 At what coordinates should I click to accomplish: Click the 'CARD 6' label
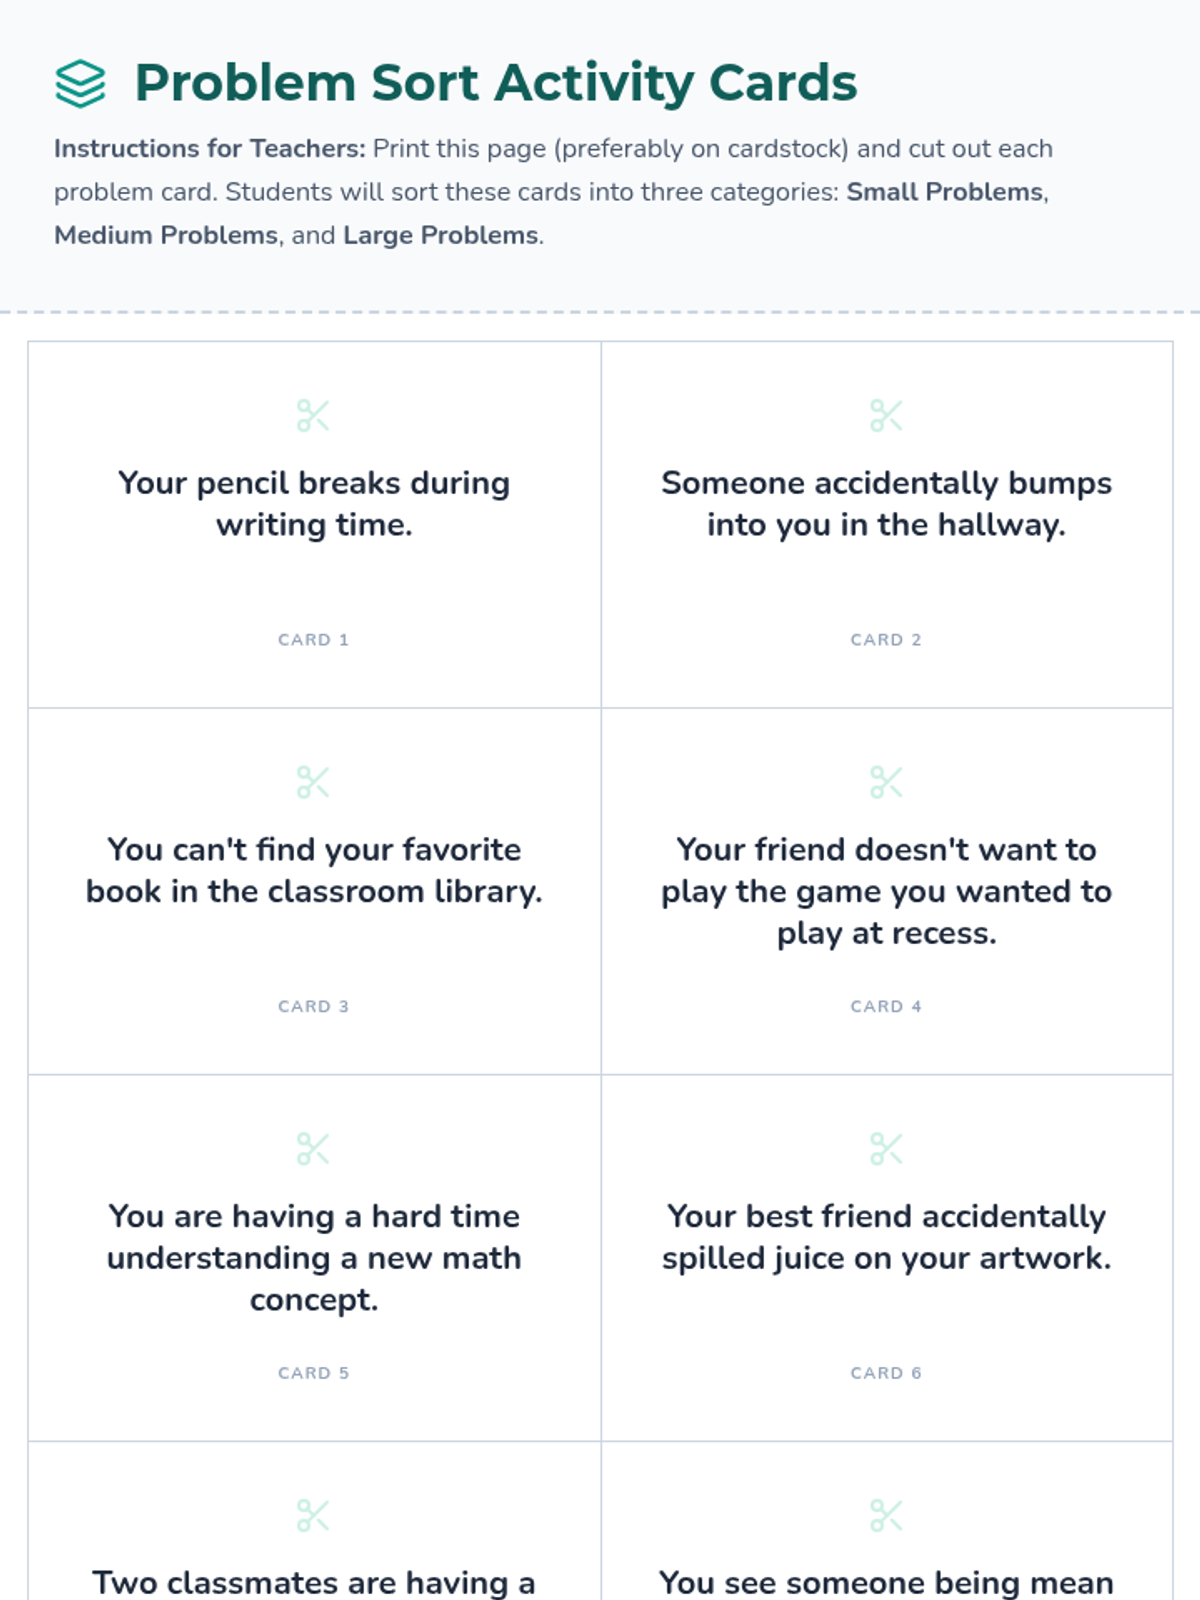[x=886, y=1374]
